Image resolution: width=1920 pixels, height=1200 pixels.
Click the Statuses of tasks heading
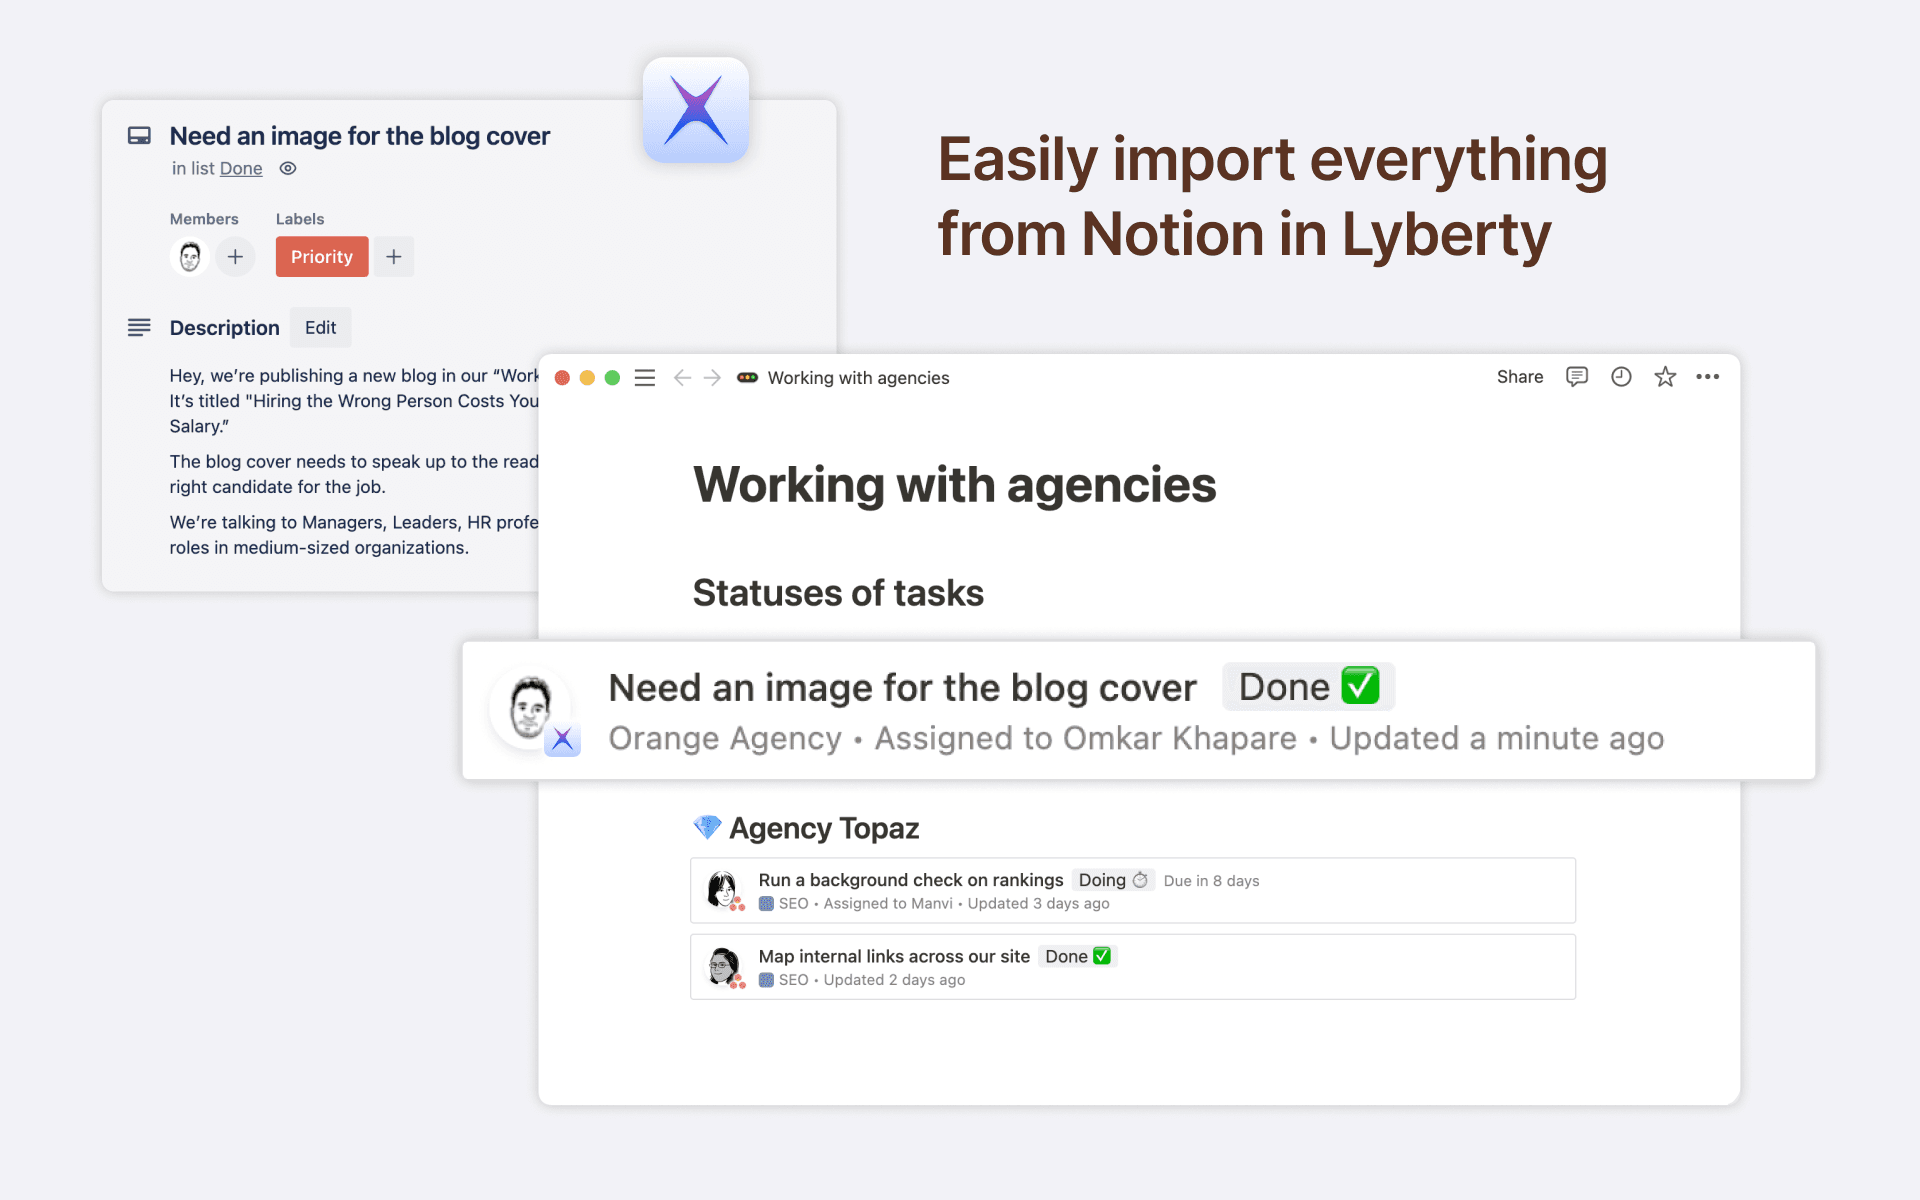pyautogui.click(x=838, y=593)
